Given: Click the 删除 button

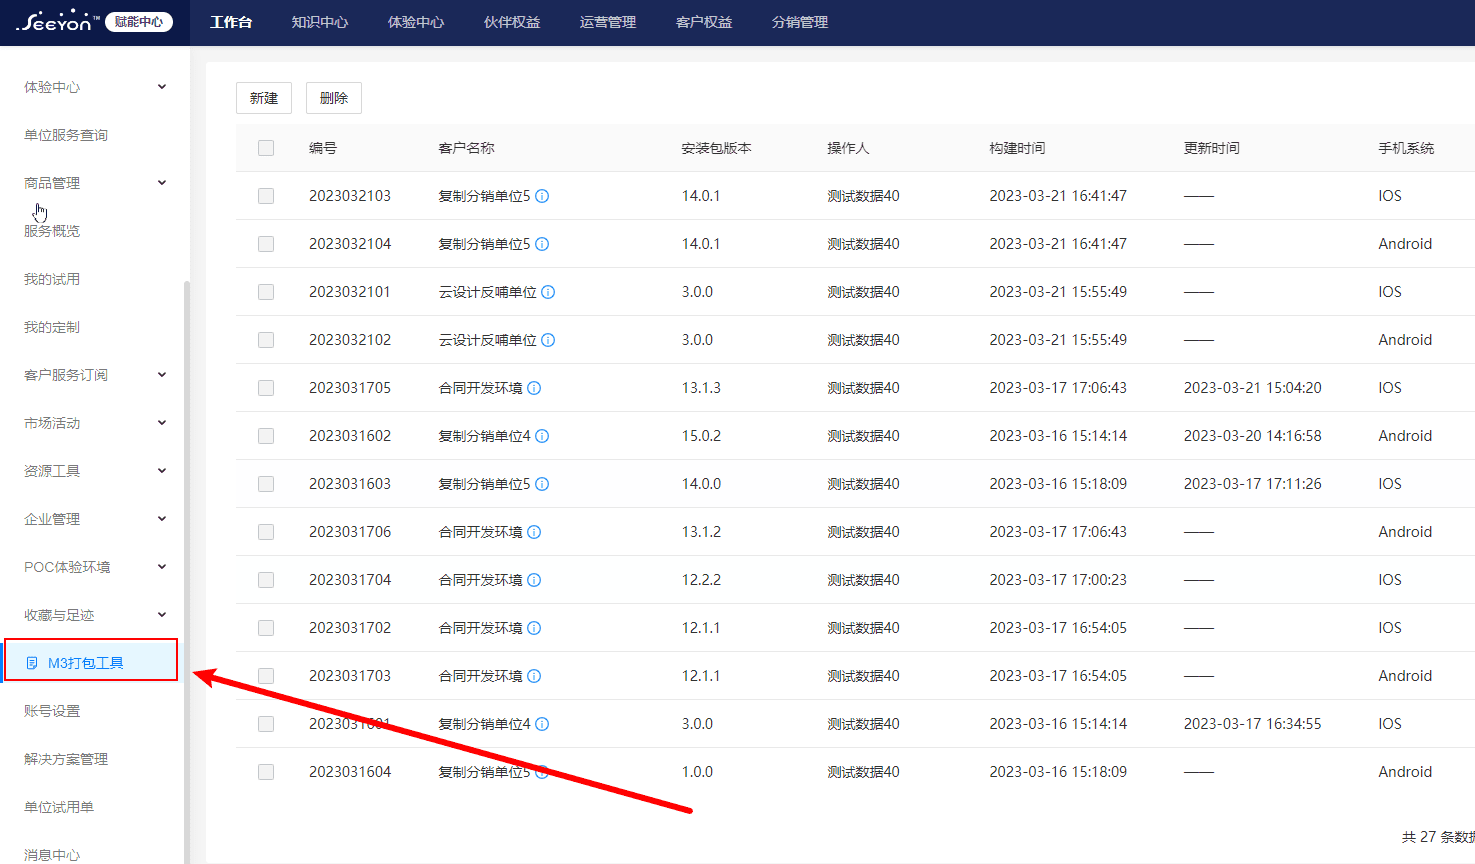Looking at the screenshot, I should [x=334, y=98].
